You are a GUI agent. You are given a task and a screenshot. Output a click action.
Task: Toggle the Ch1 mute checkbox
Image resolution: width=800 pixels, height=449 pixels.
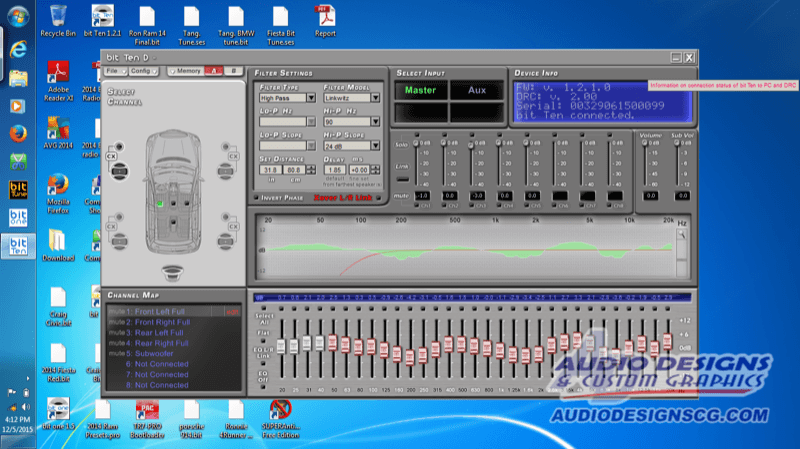pyautogui.click(x=416, y=206)
